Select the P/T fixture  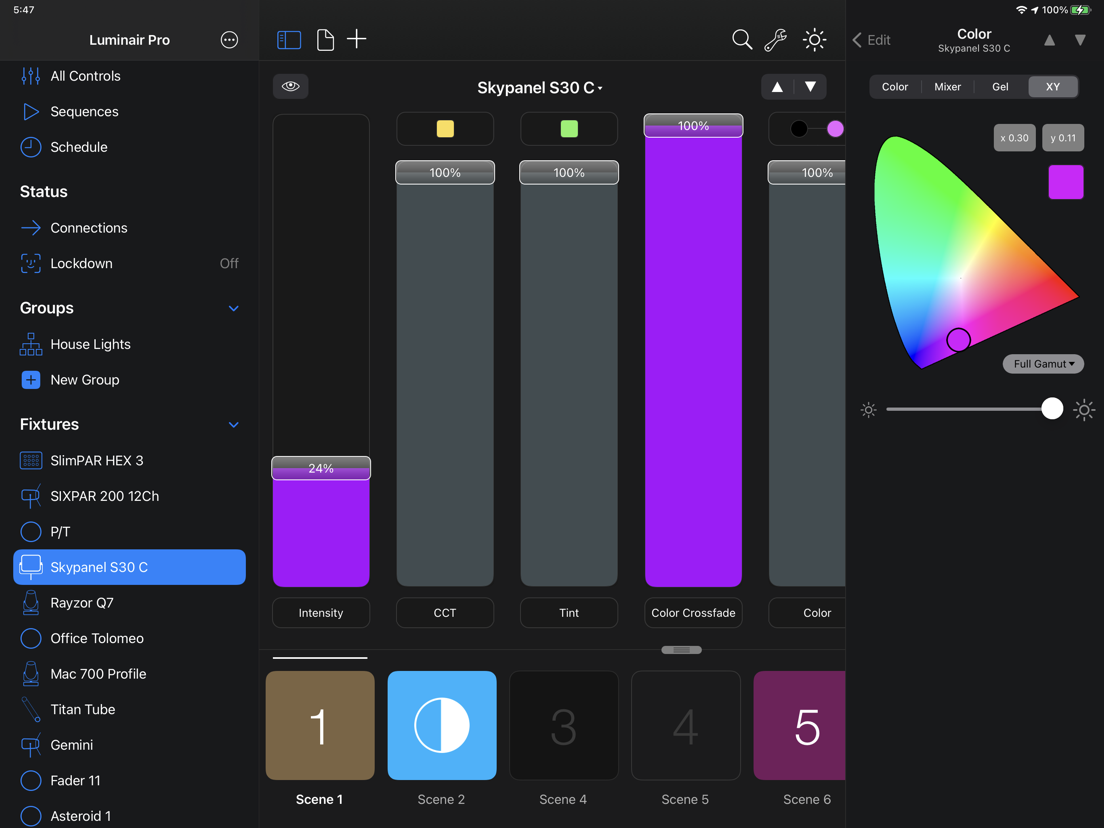coord(130,532)
